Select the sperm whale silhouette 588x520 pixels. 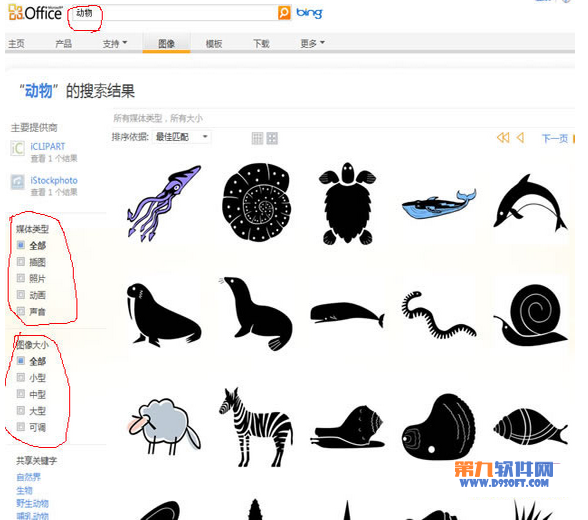[x=347, y=314]
